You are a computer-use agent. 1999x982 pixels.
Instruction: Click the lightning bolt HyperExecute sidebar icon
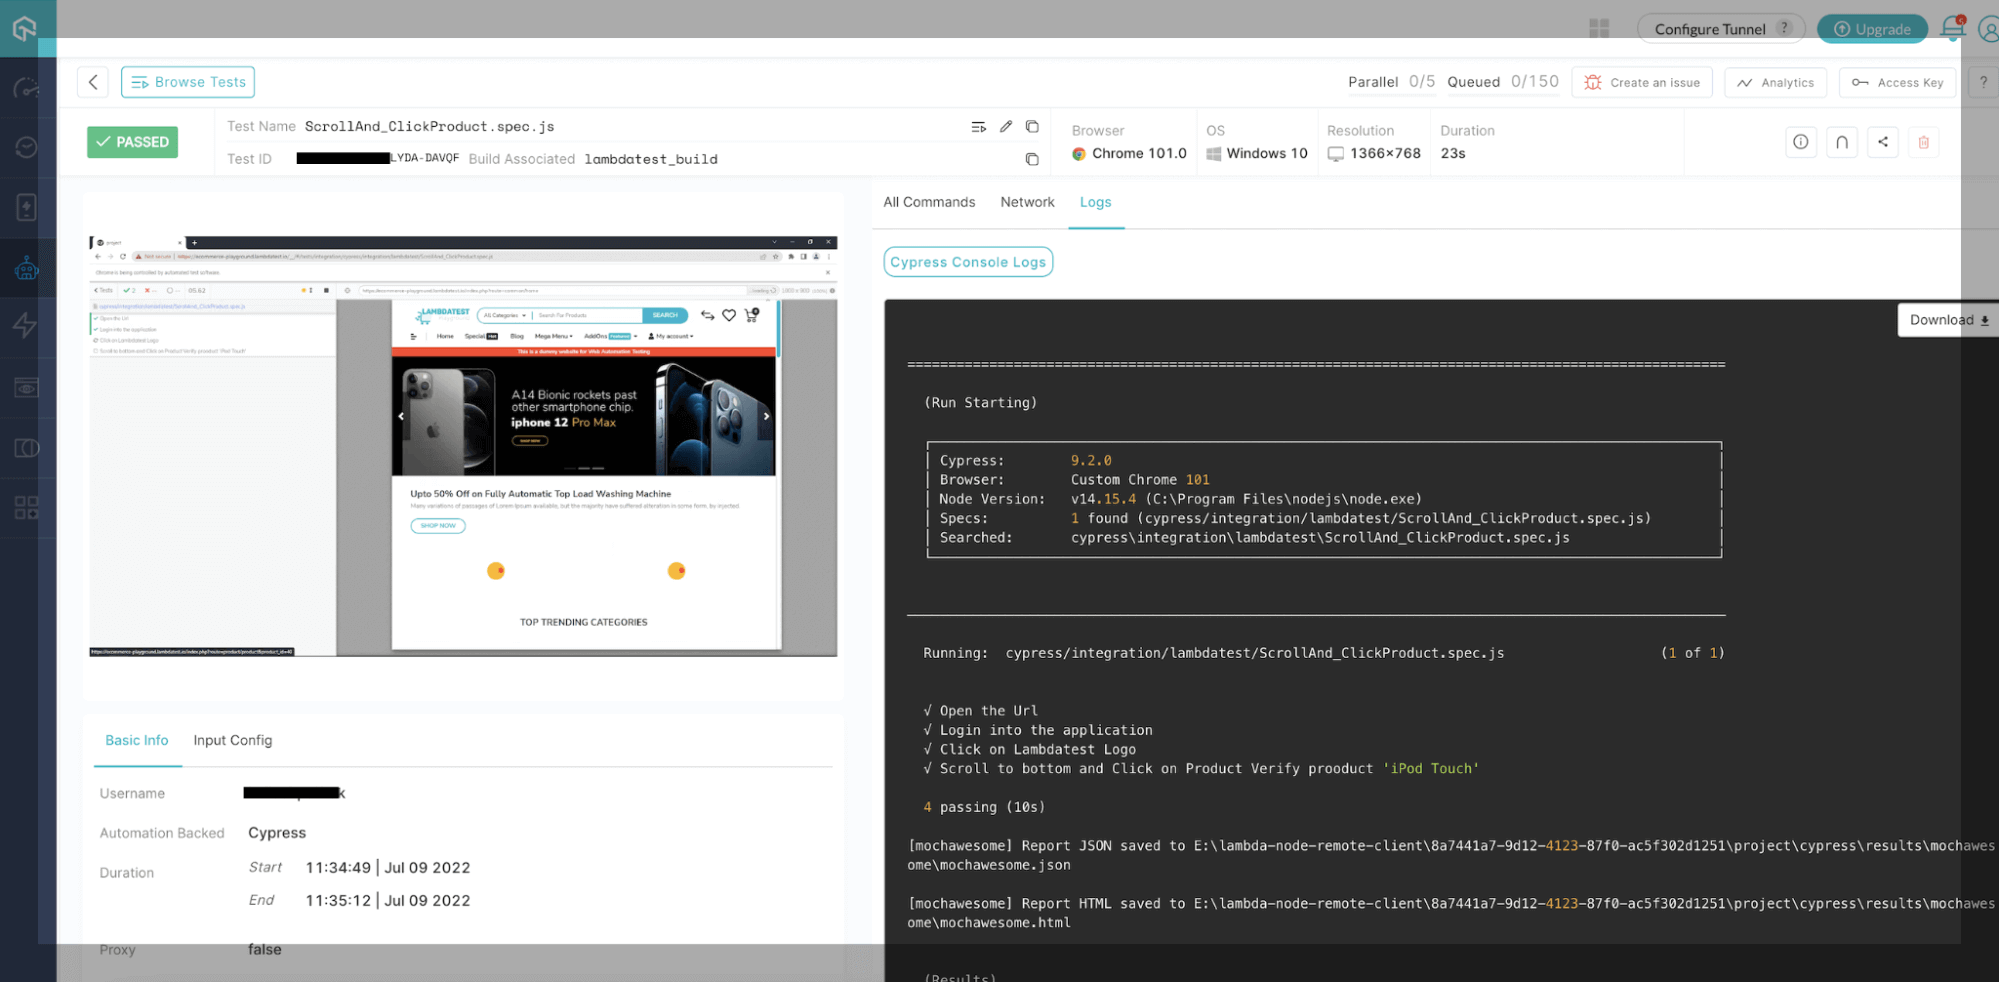pos(27,327)
